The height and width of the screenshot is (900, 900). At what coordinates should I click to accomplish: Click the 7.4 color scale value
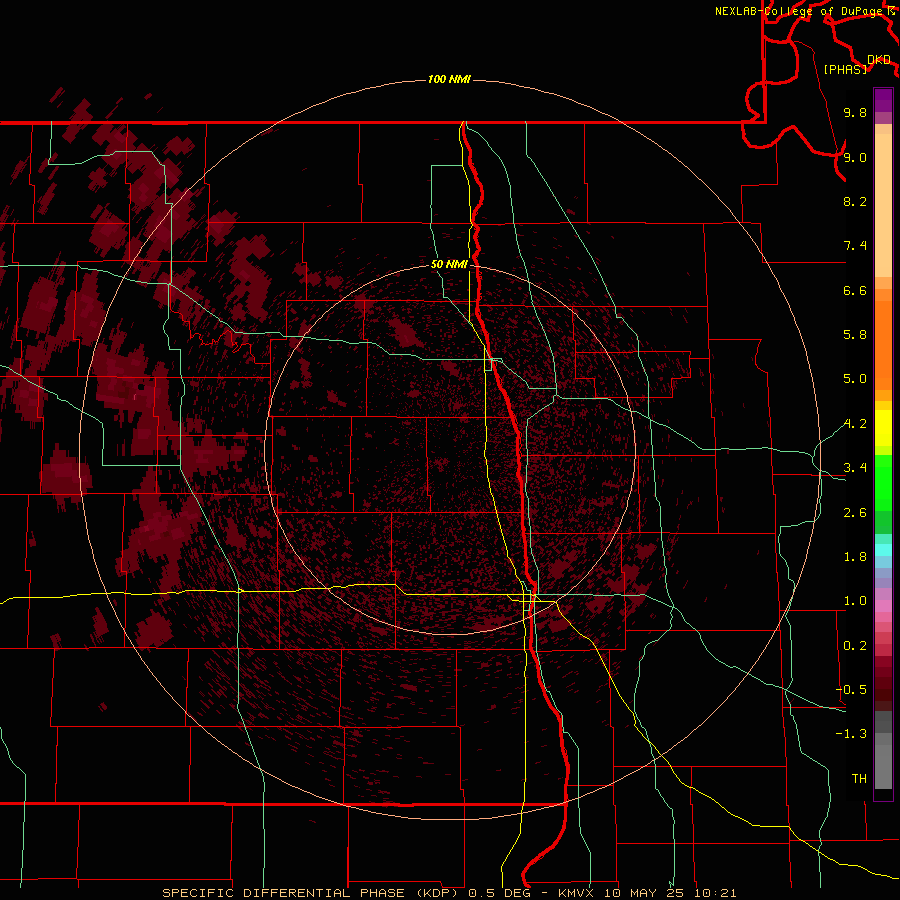(855, 246)
